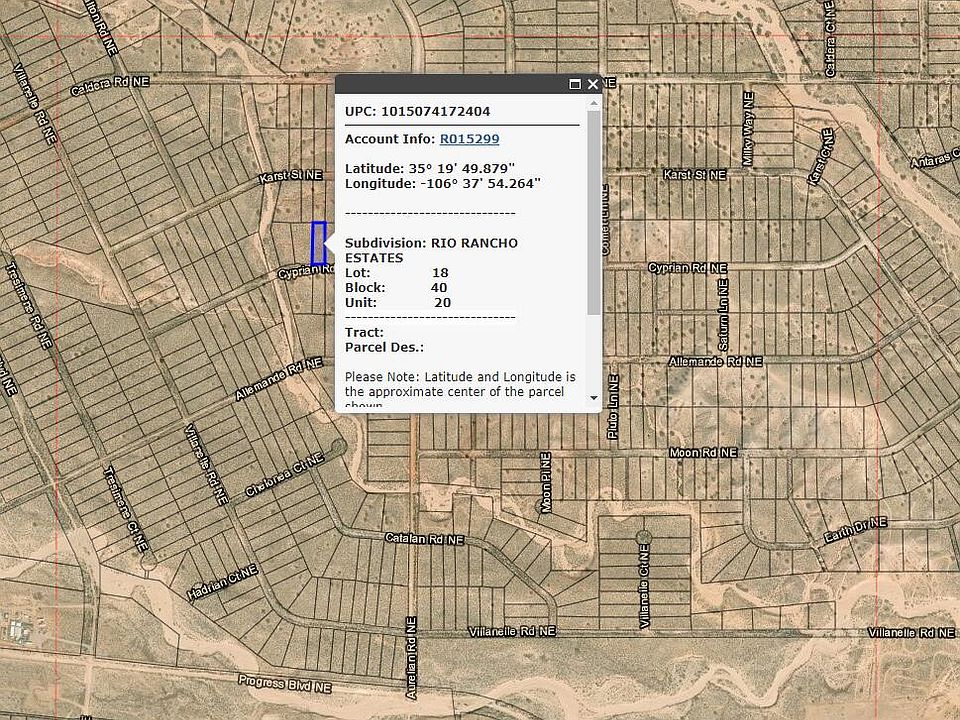Click the popup's dark title bar
The height and width of the screenshot is (720, 960).
click(450, 85)
